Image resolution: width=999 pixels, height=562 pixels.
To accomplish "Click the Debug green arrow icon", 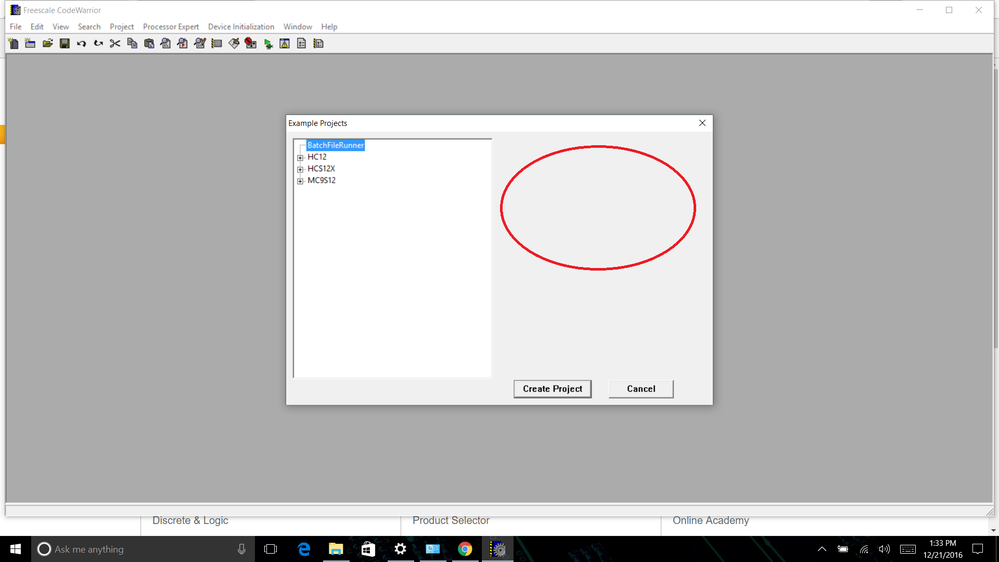I will 268,43.
